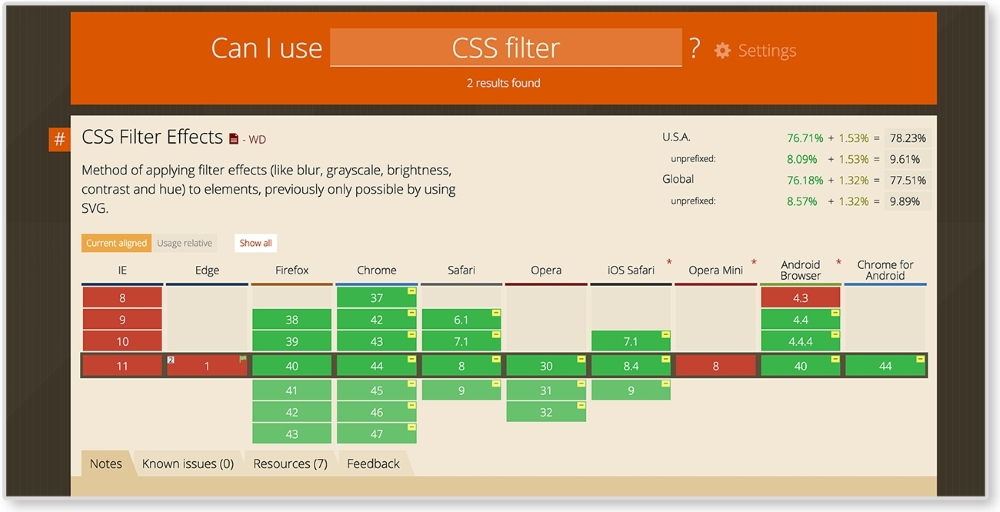
Task: Select the Firefox 40 cell
Action: click(291, 366)
